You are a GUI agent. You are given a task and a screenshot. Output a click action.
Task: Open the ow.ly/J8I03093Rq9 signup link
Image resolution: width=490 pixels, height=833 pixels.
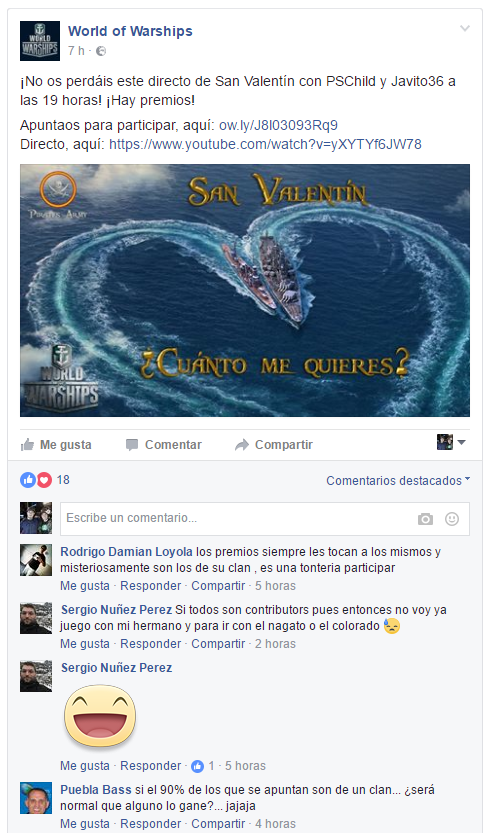[x=278, y=125]
